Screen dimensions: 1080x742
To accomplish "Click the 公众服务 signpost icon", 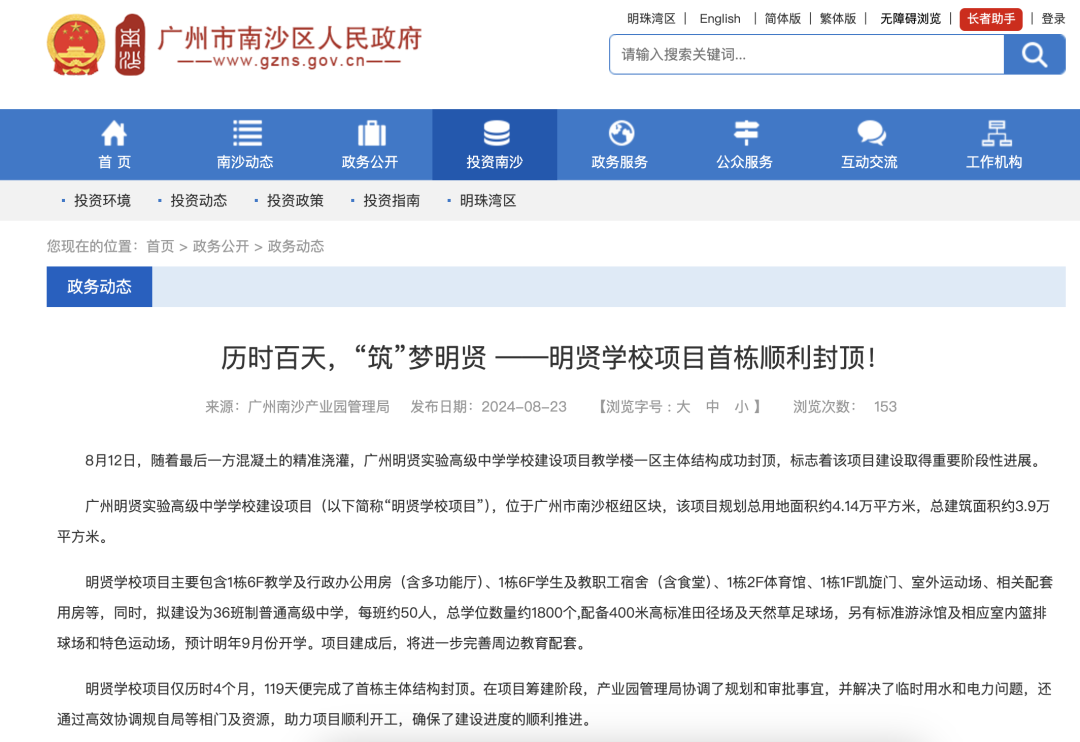I will pyautogui.click(x=746, y=133).
